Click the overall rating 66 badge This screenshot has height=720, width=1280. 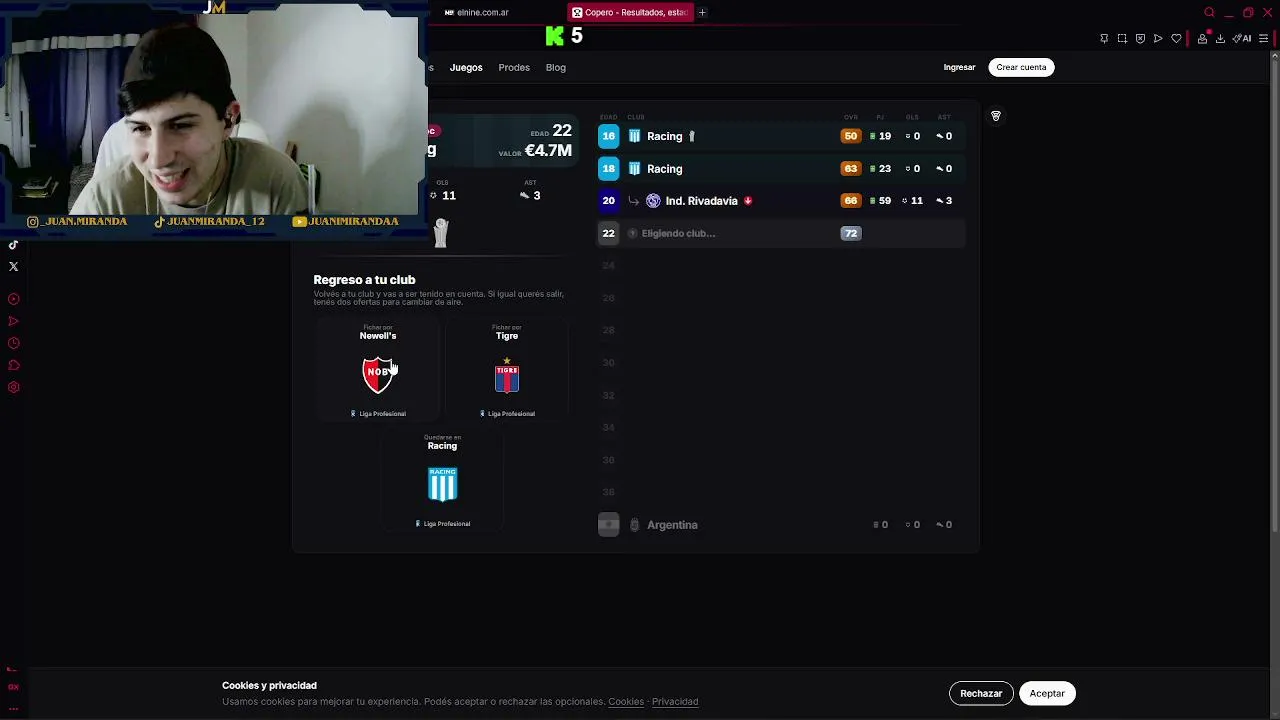pos(851,201)
